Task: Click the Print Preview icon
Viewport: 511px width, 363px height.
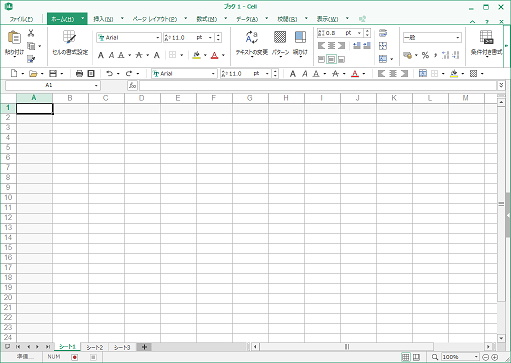Action: [91, 73]
